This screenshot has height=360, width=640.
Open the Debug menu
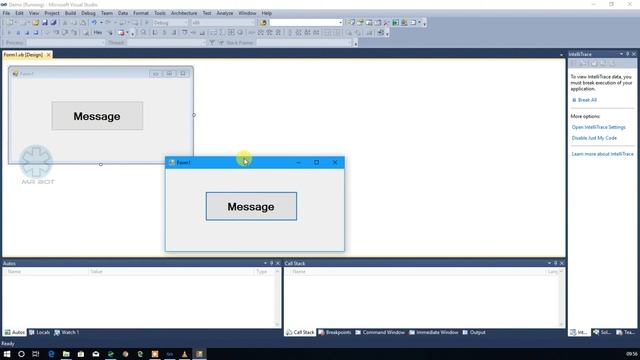(x=88, y=13)
